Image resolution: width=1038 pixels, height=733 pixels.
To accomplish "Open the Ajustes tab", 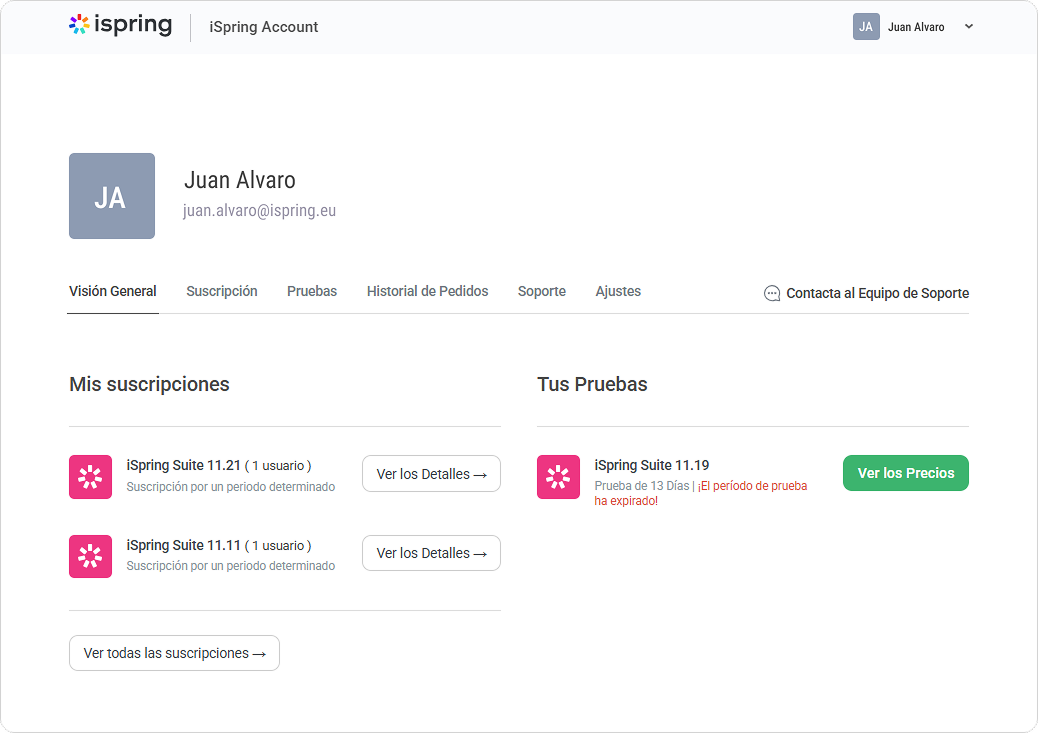I will point(618,291).
